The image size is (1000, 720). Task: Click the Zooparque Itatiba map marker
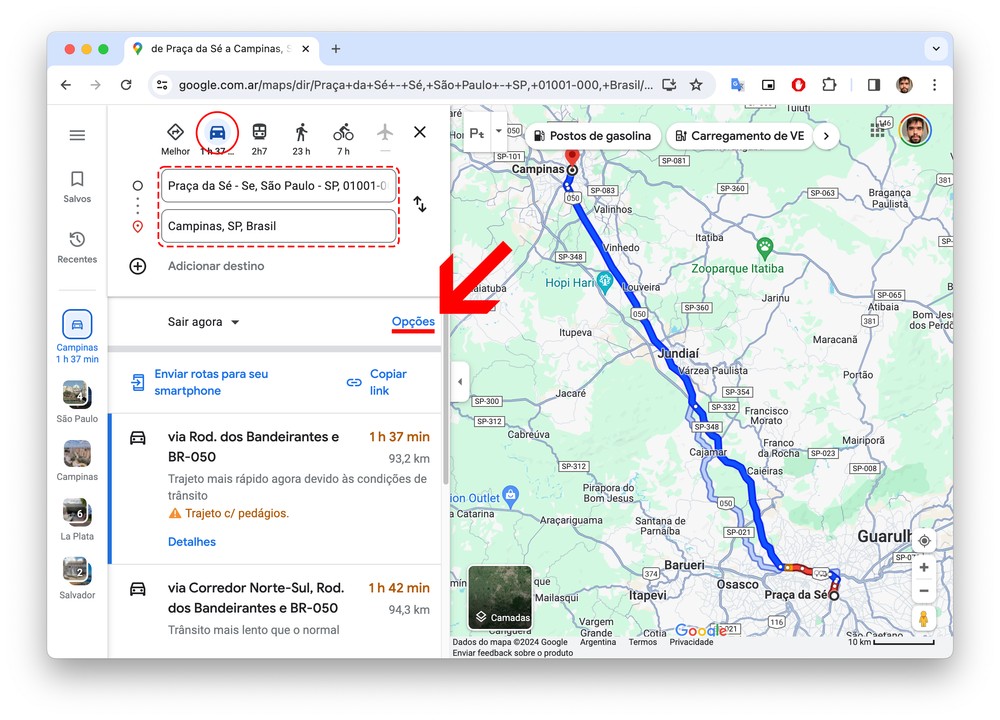764,247
